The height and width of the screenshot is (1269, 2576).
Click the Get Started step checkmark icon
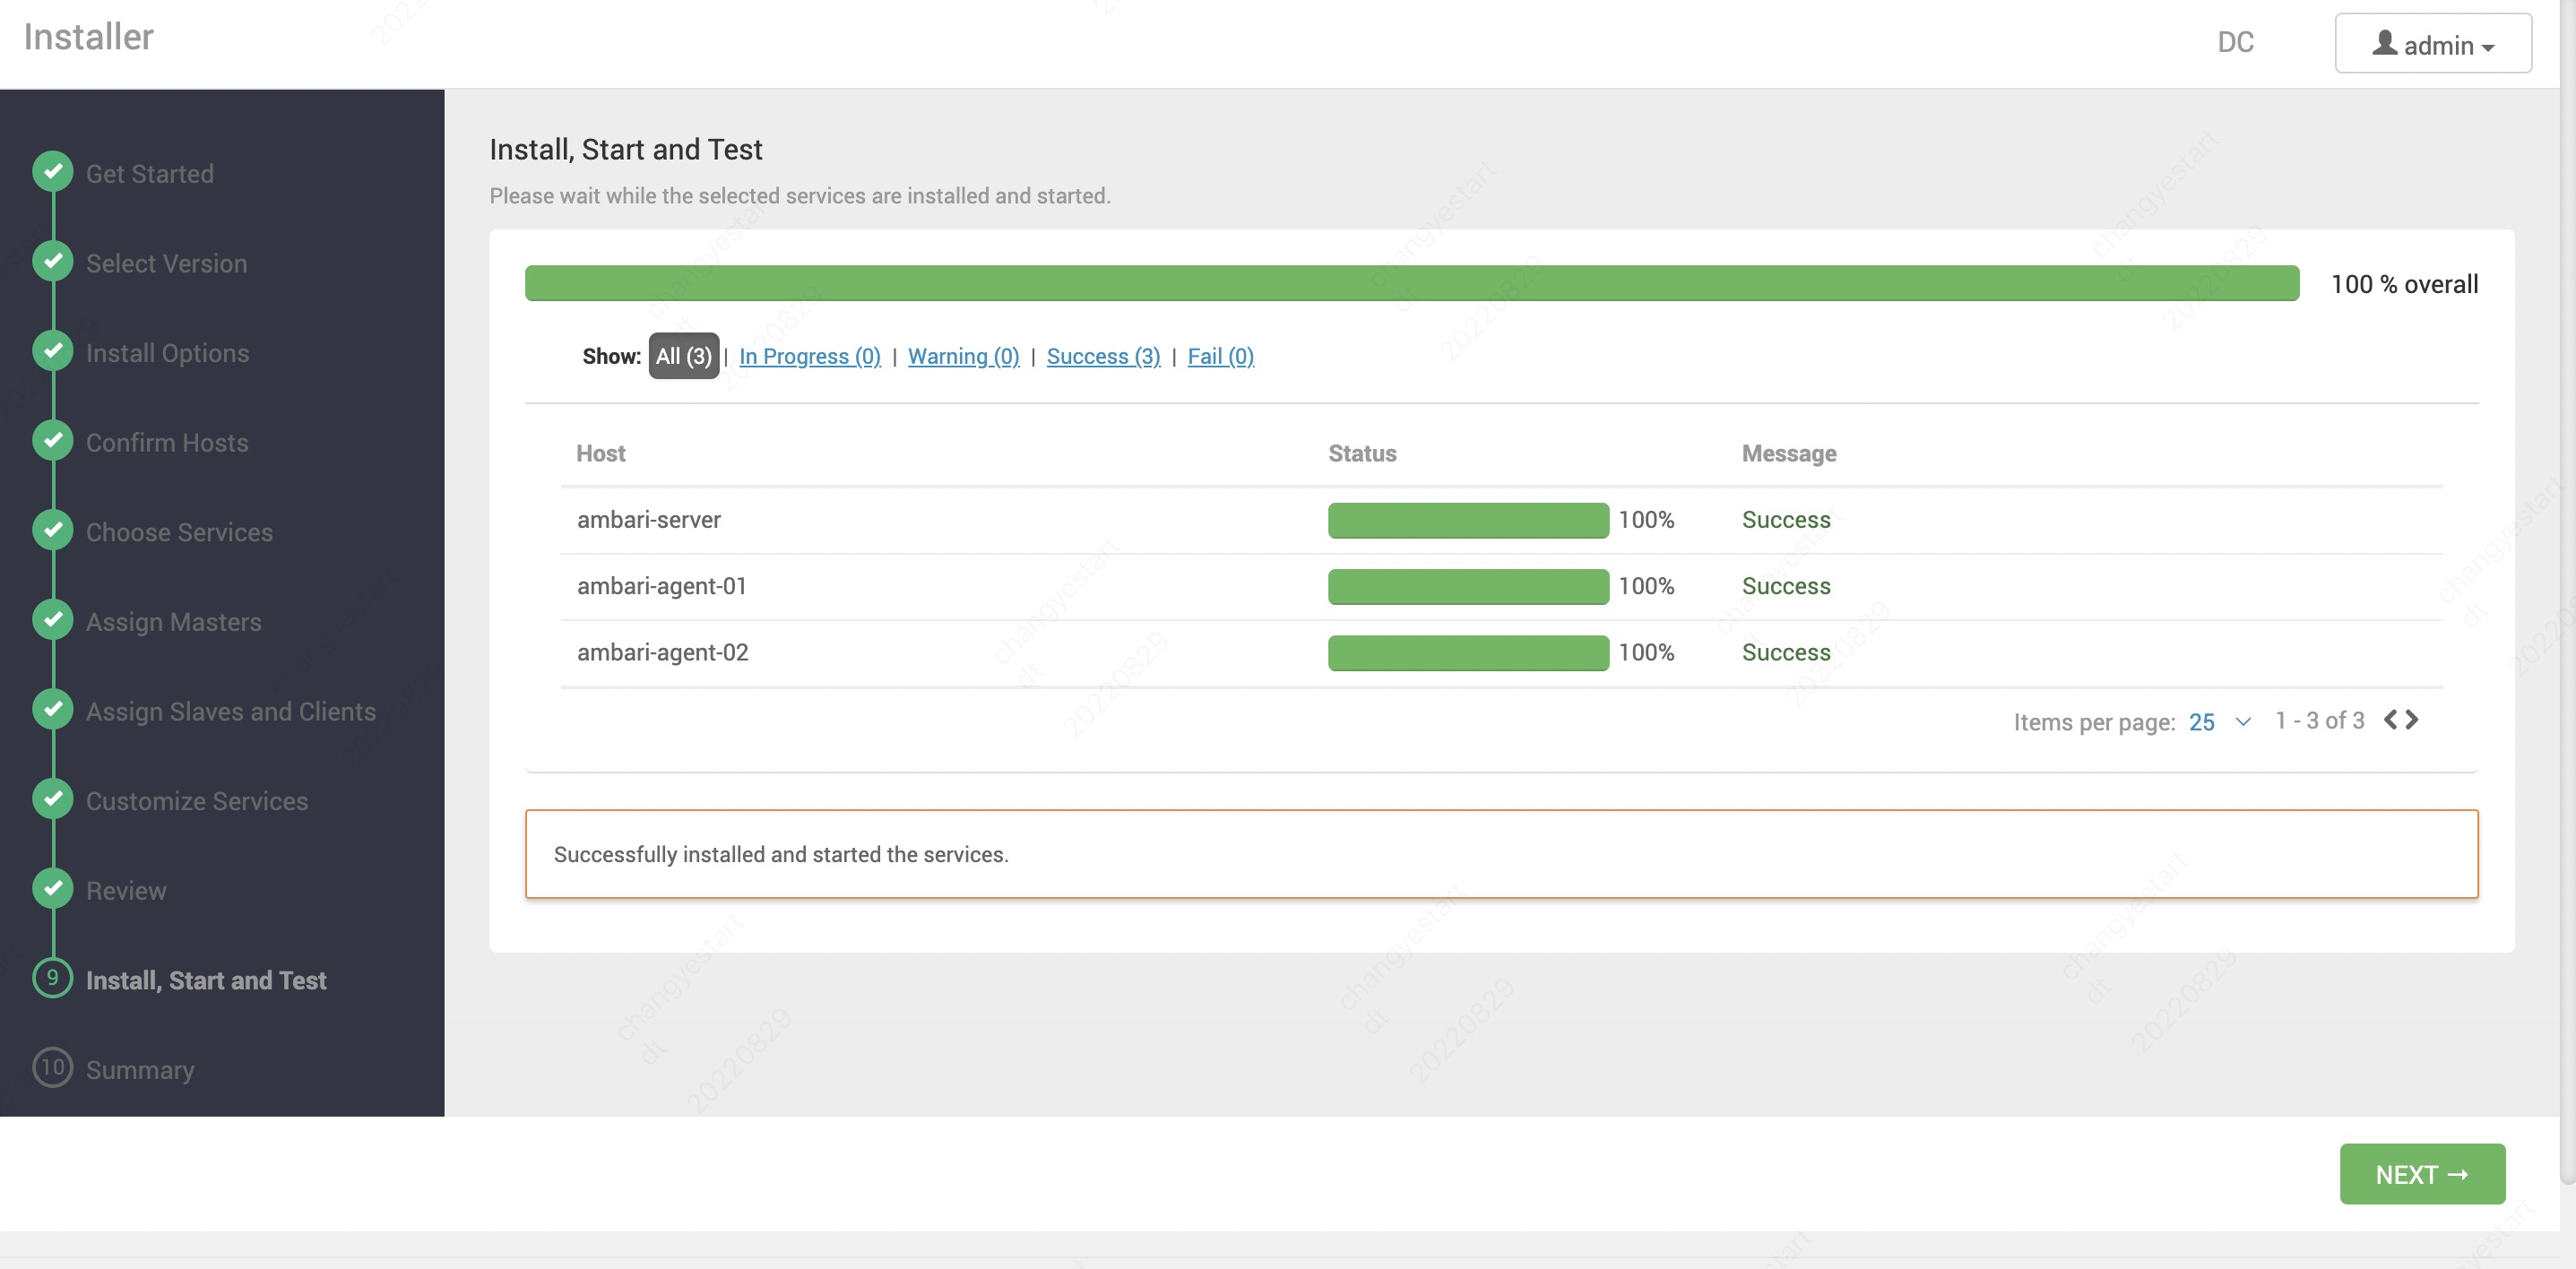53,172
